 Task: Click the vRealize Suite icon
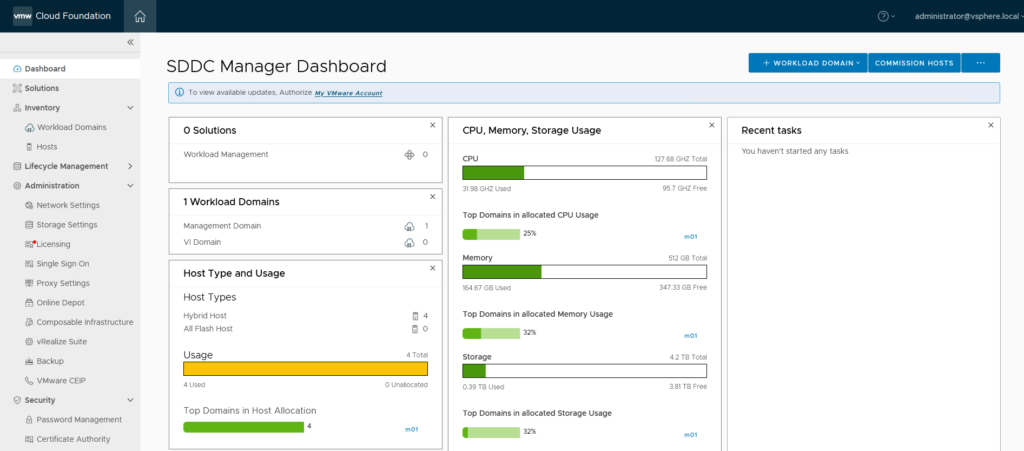[29, 341]
